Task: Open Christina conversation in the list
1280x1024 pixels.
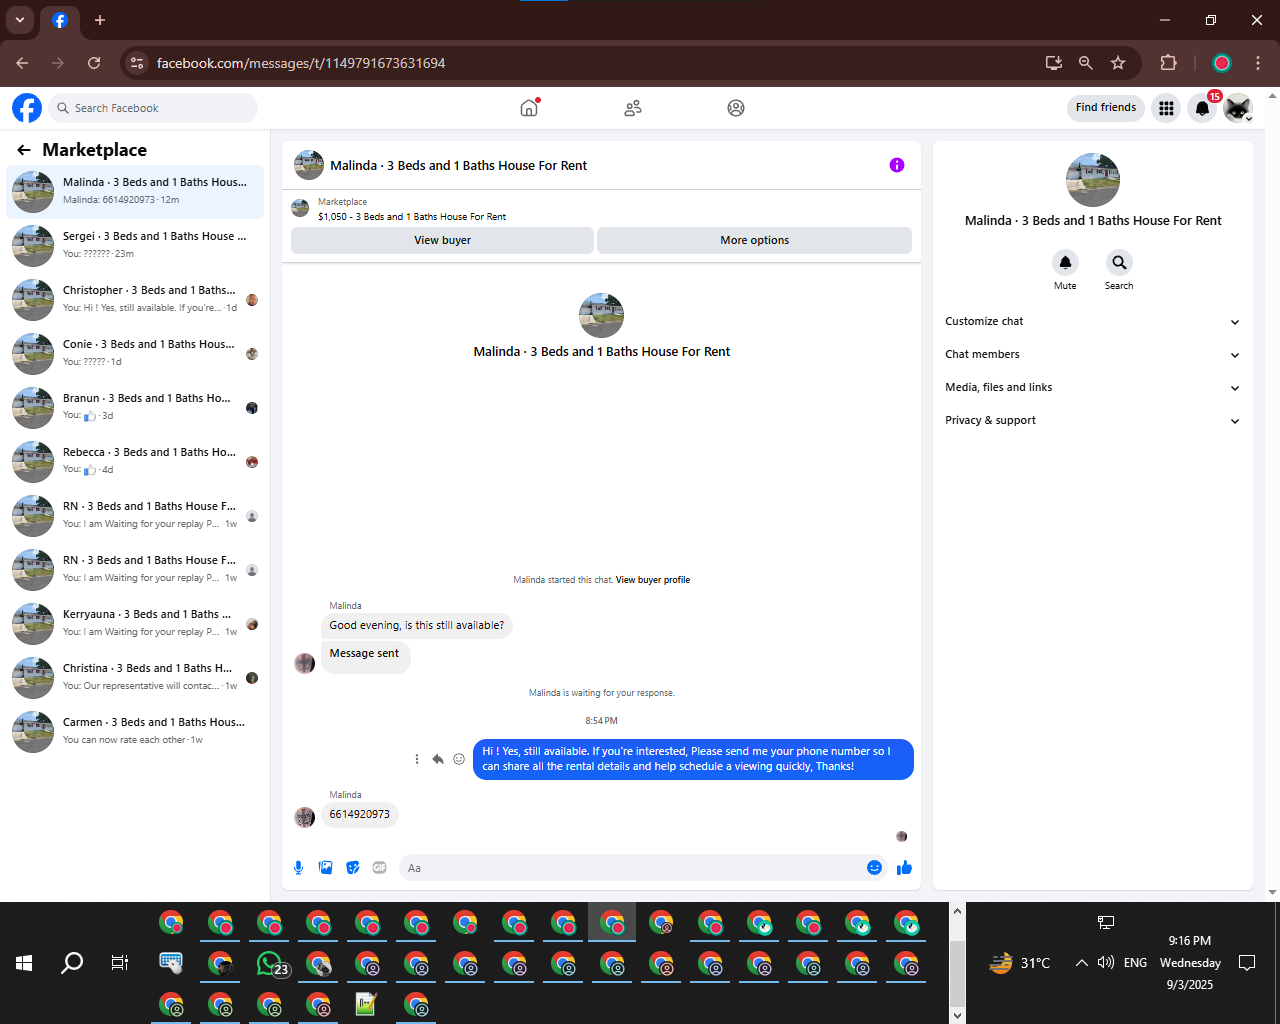Action: click(x=135, y=677)
